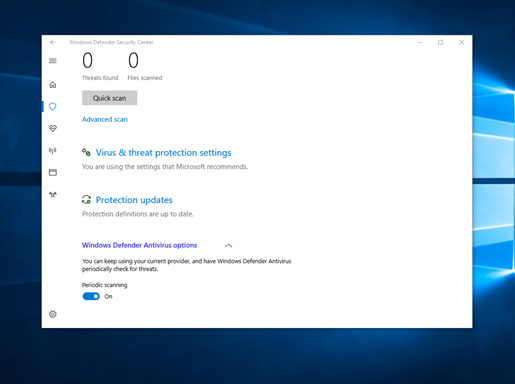Go back with the arrow icon
The image size is (515, 384).
[53, 42]
